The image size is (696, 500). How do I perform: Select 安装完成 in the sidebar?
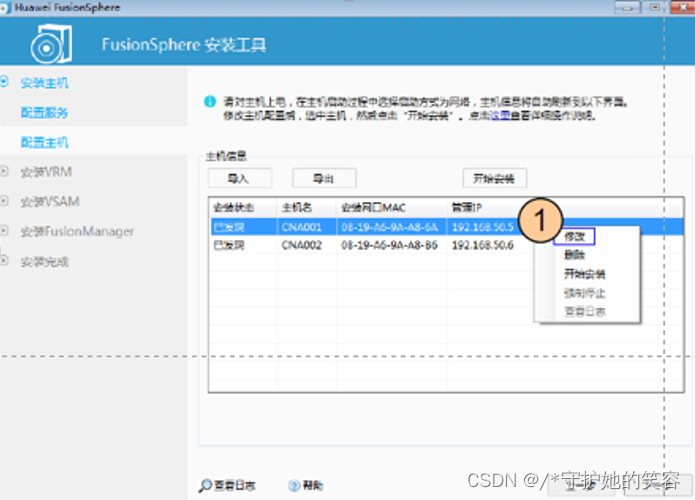pyautogui.click(x=44, y=262)
